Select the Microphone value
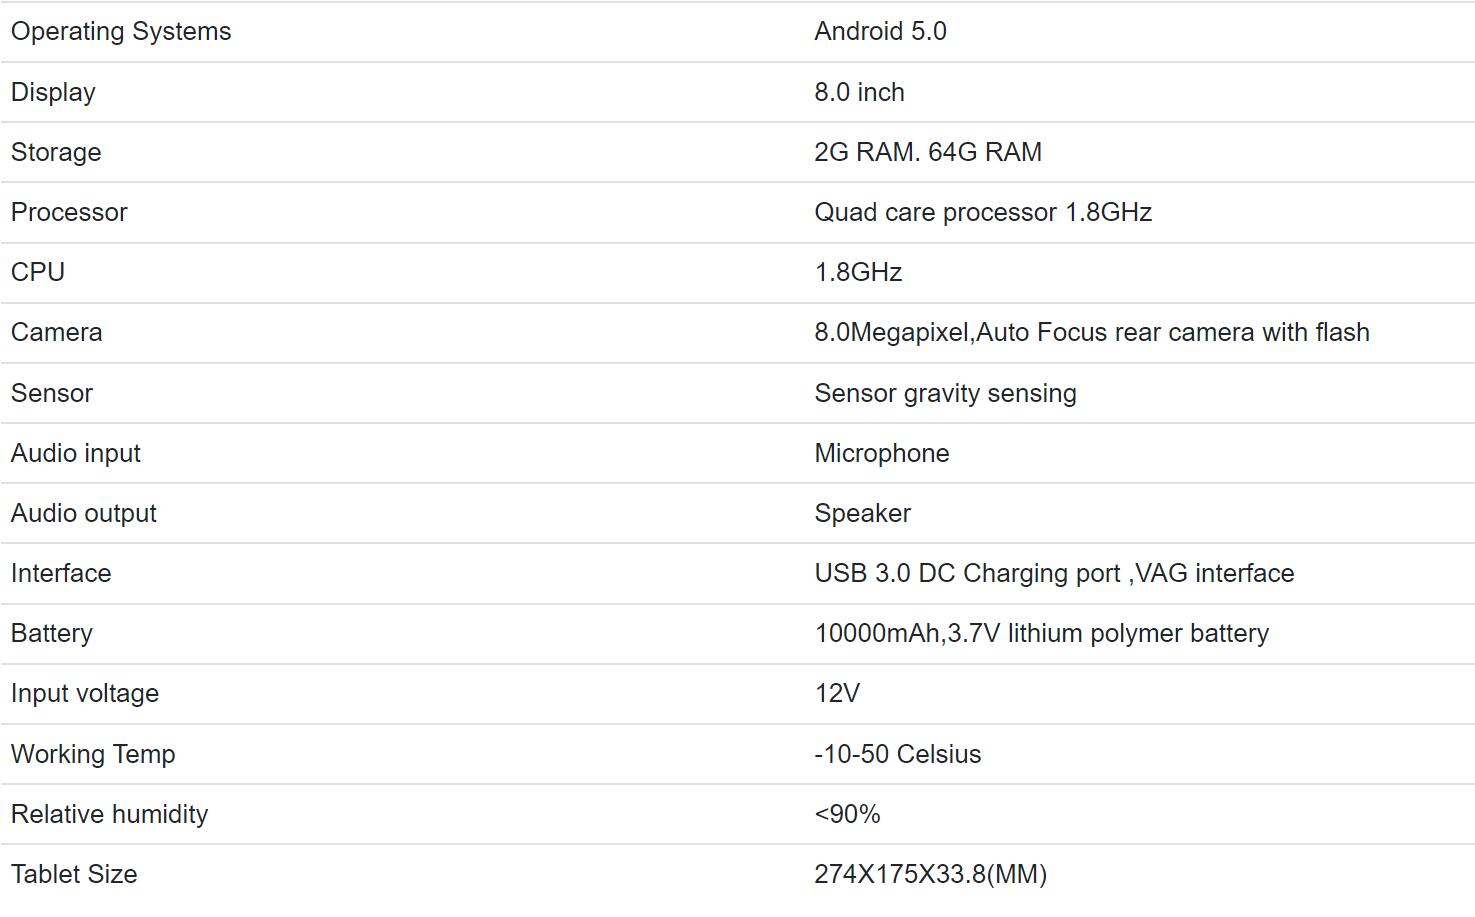Image resolution: width=1475 pixels, height=917 pixels. point(882,453)
